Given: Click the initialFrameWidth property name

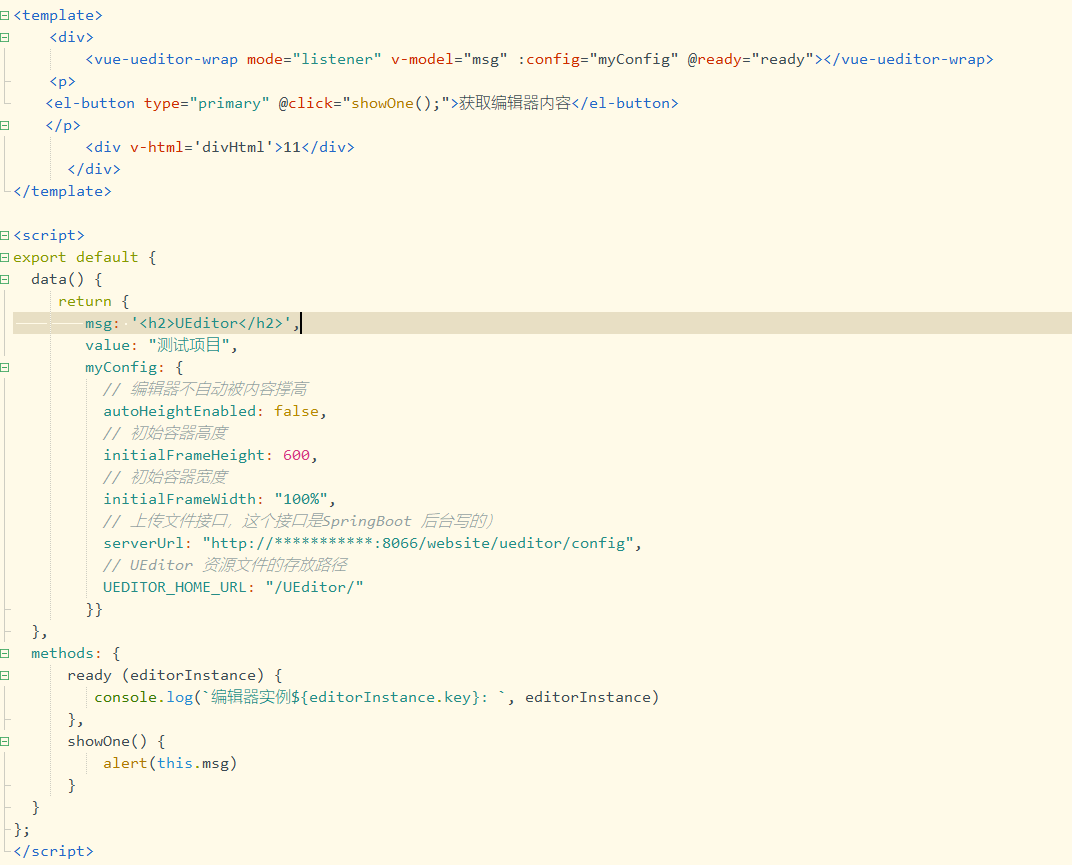Looking at the screenshot, I should (180, 499).
